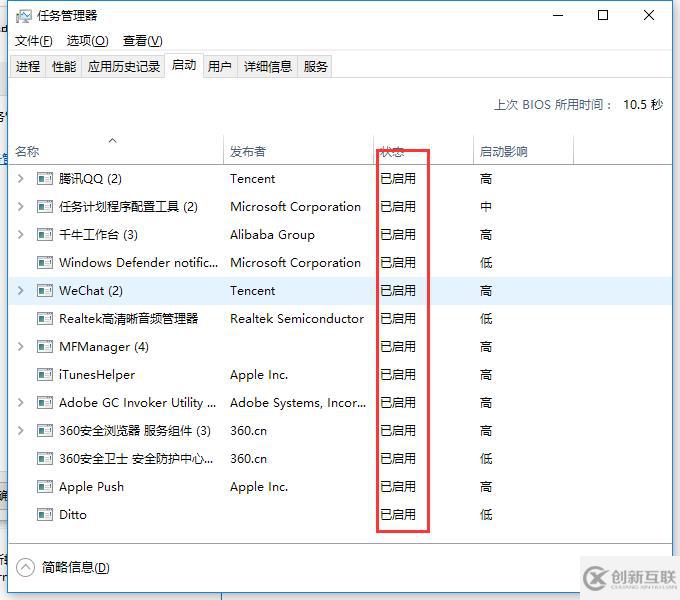Screen dimensions: 680x600
Task: Expand the Adobe GC Invoker Utility group
Action: (x=21, y=403)
